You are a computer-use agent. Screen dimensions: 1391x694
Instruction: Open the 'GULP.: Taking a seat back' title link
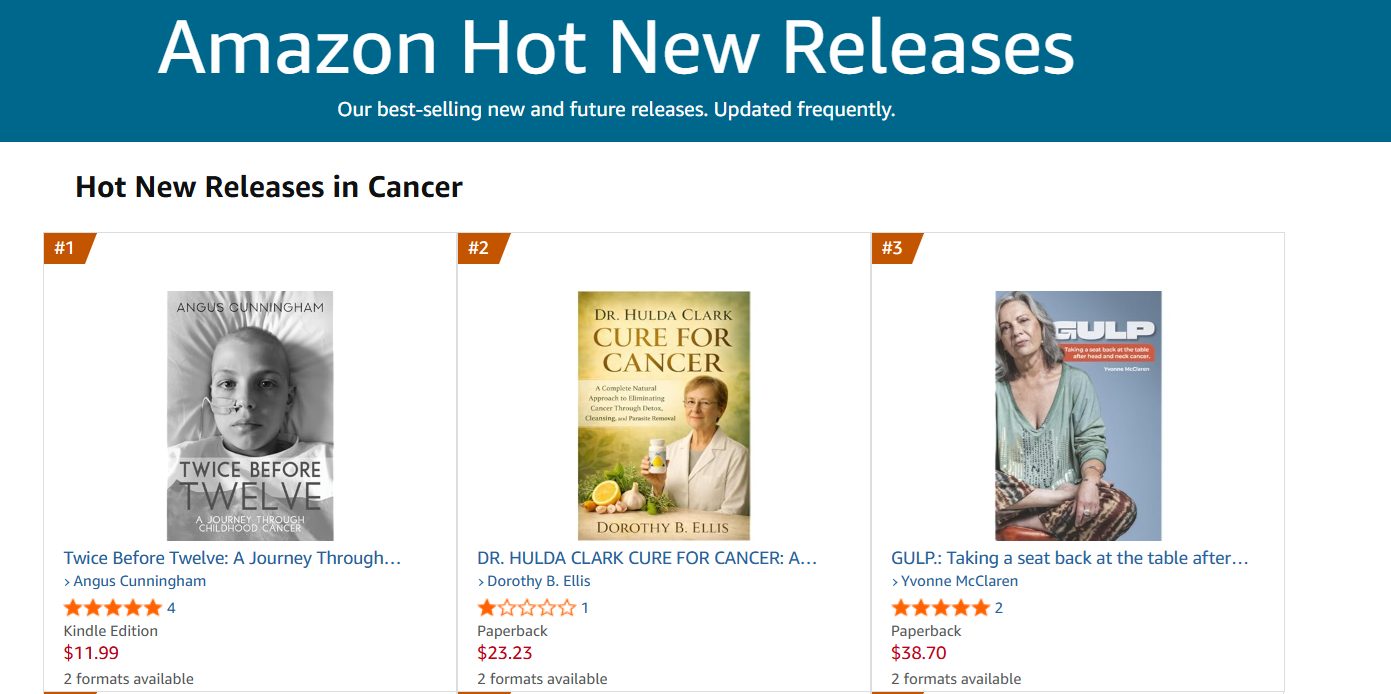click(x=1070, y=558)
